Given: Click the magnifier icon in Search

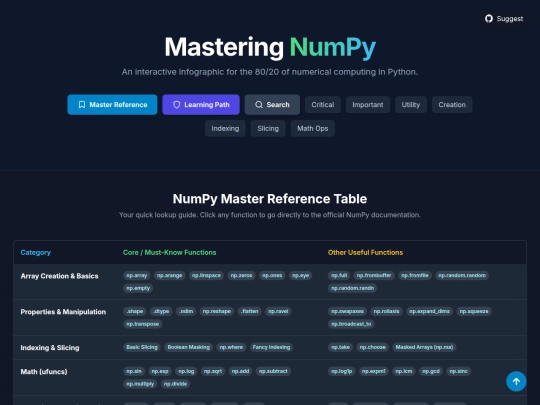Looking at the screenshot, I should (x=259, y=105).
